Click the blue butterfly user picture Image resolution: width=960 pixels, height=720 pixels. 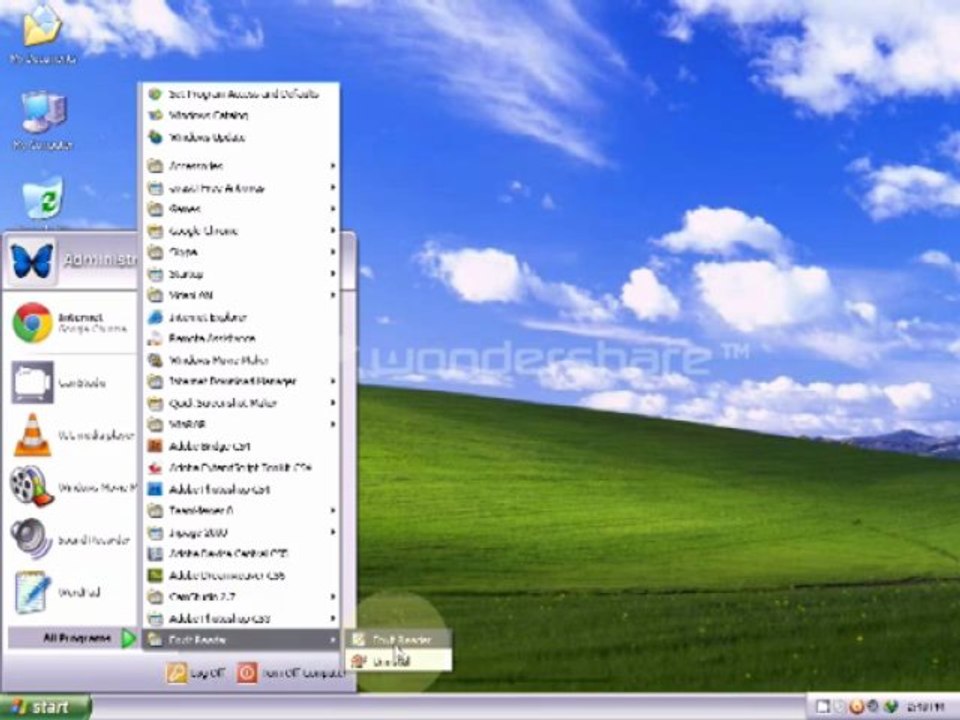pos(32,262)
